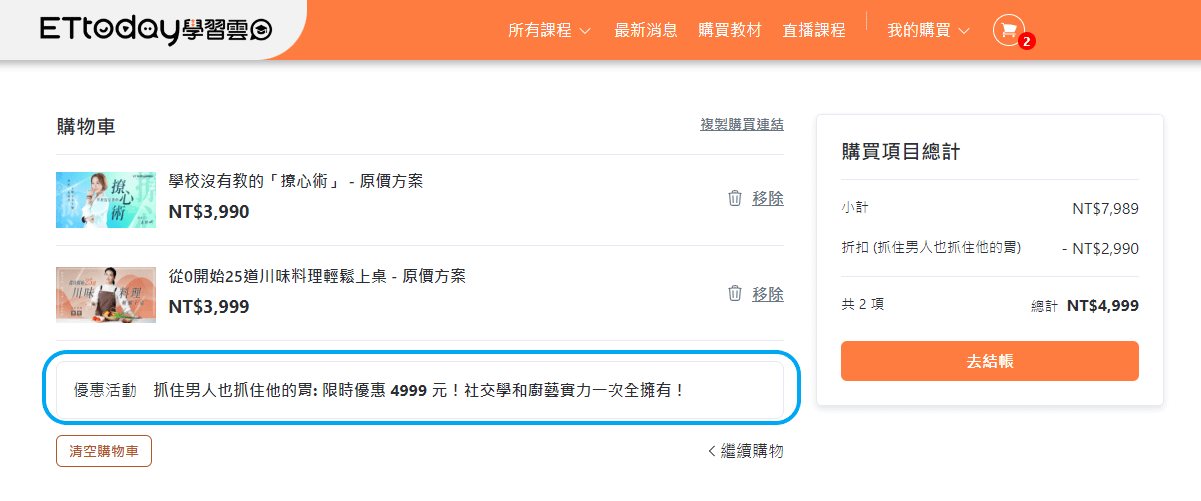Click the 學校沒有教的「撩心術」course title
Viewport: 1201px width, 501px height.
tap(296, 181)
